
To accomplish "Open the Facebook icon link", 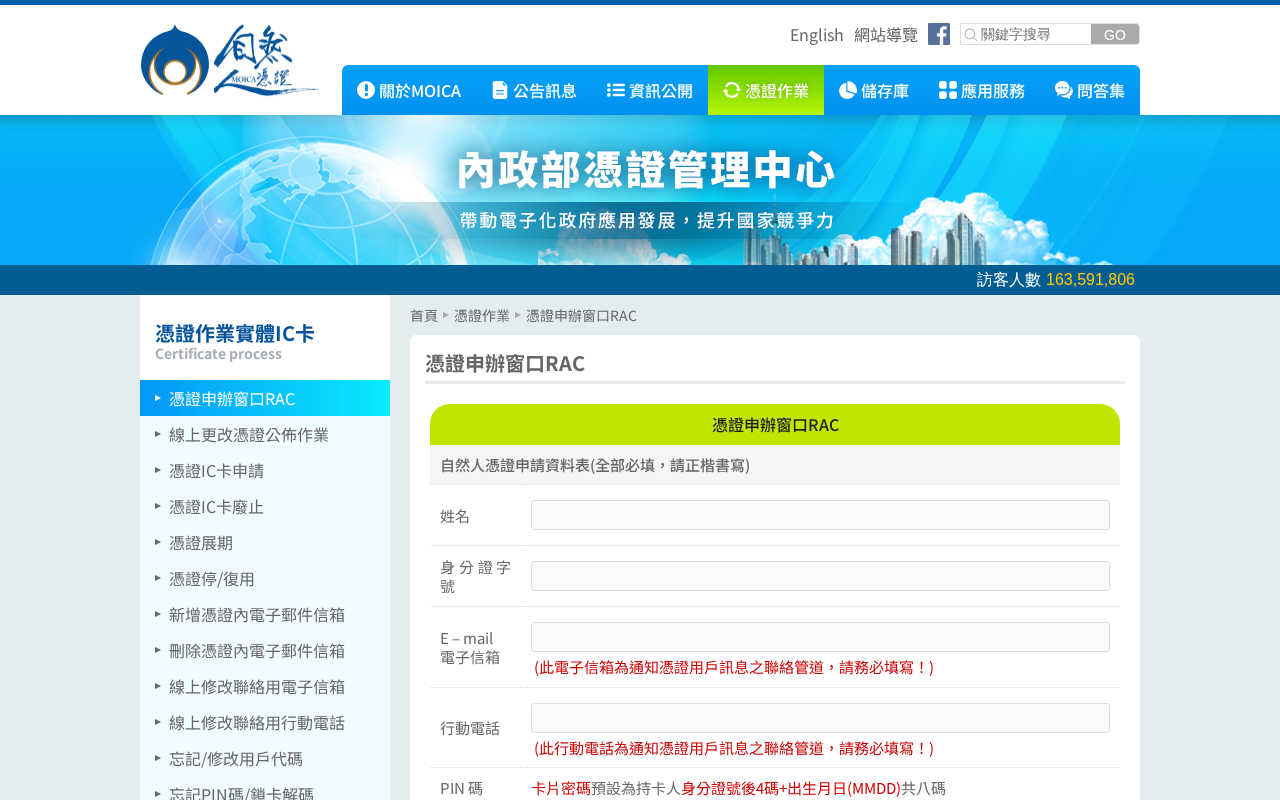I will point(939,34).
